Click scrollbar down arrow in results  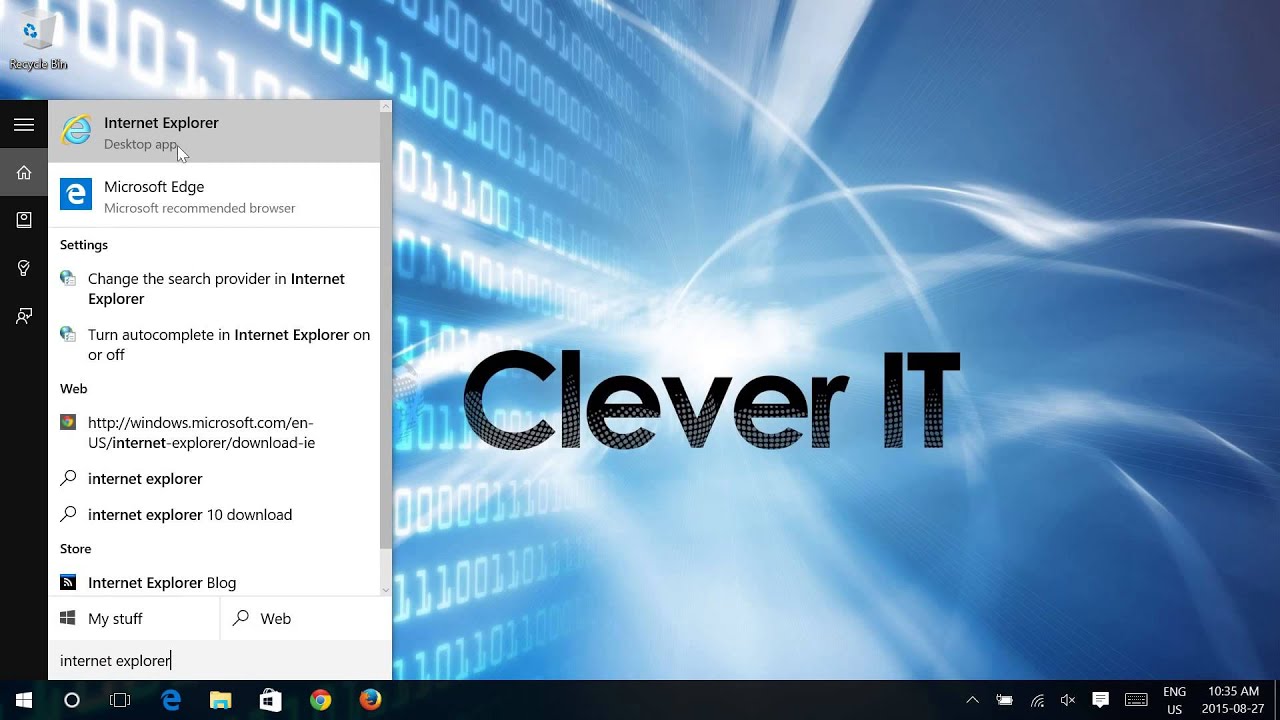pos(386,590)
